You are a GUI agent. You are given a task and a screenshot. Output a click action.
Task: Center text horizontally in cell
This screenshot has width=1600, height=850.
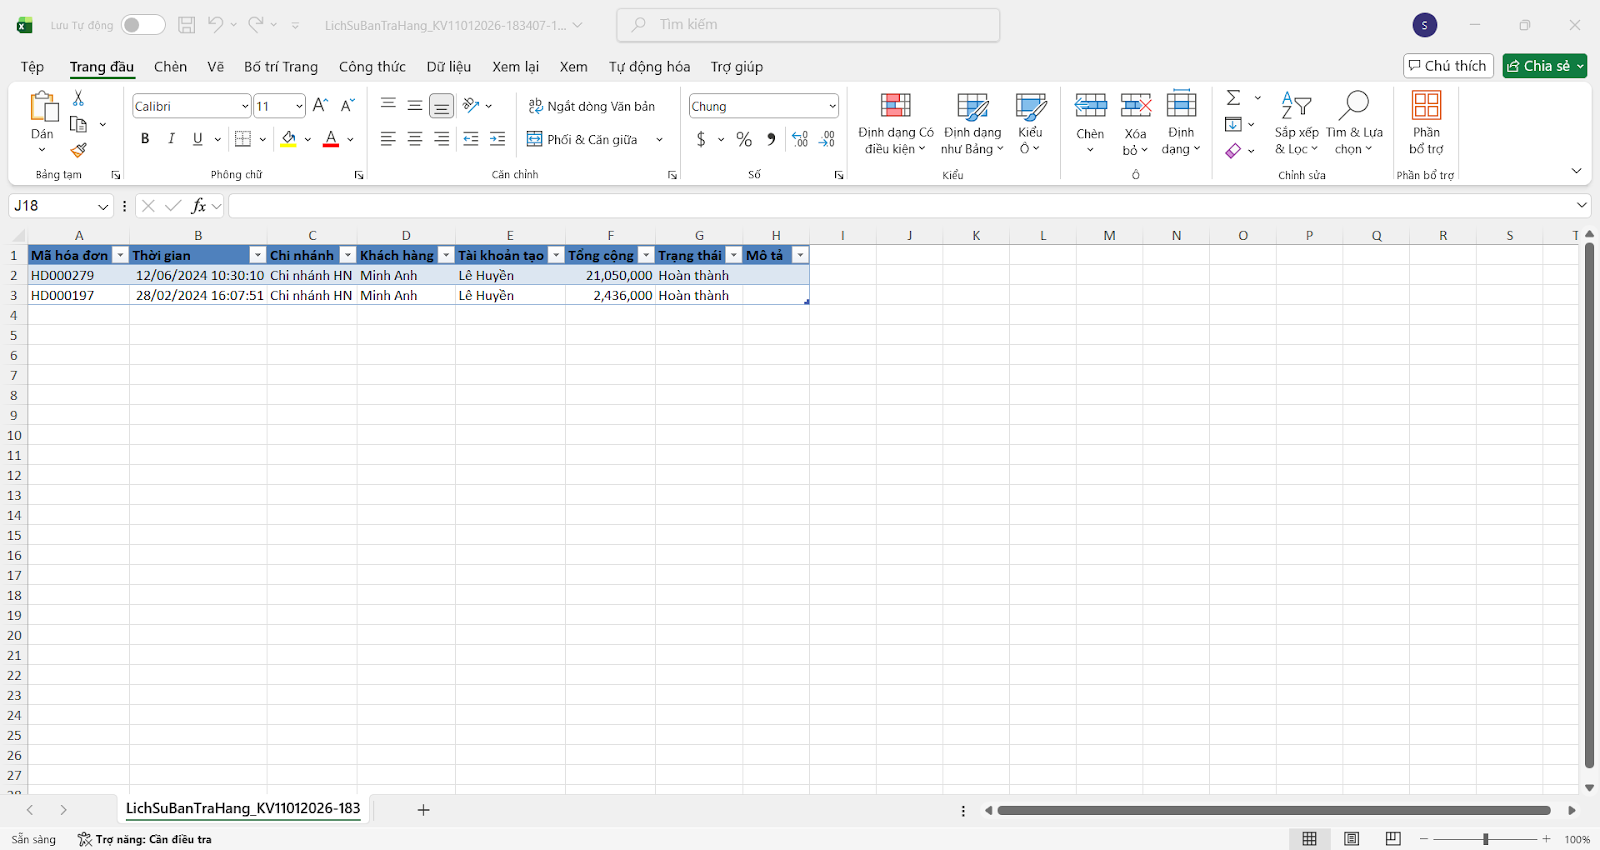click(415, 139)
